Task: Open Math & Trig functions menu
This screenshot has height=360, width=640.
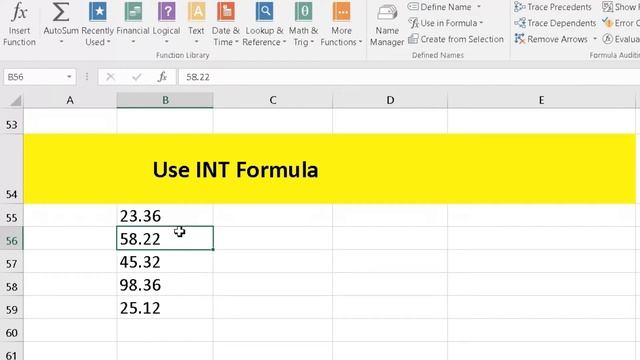Action: (303, 24)
